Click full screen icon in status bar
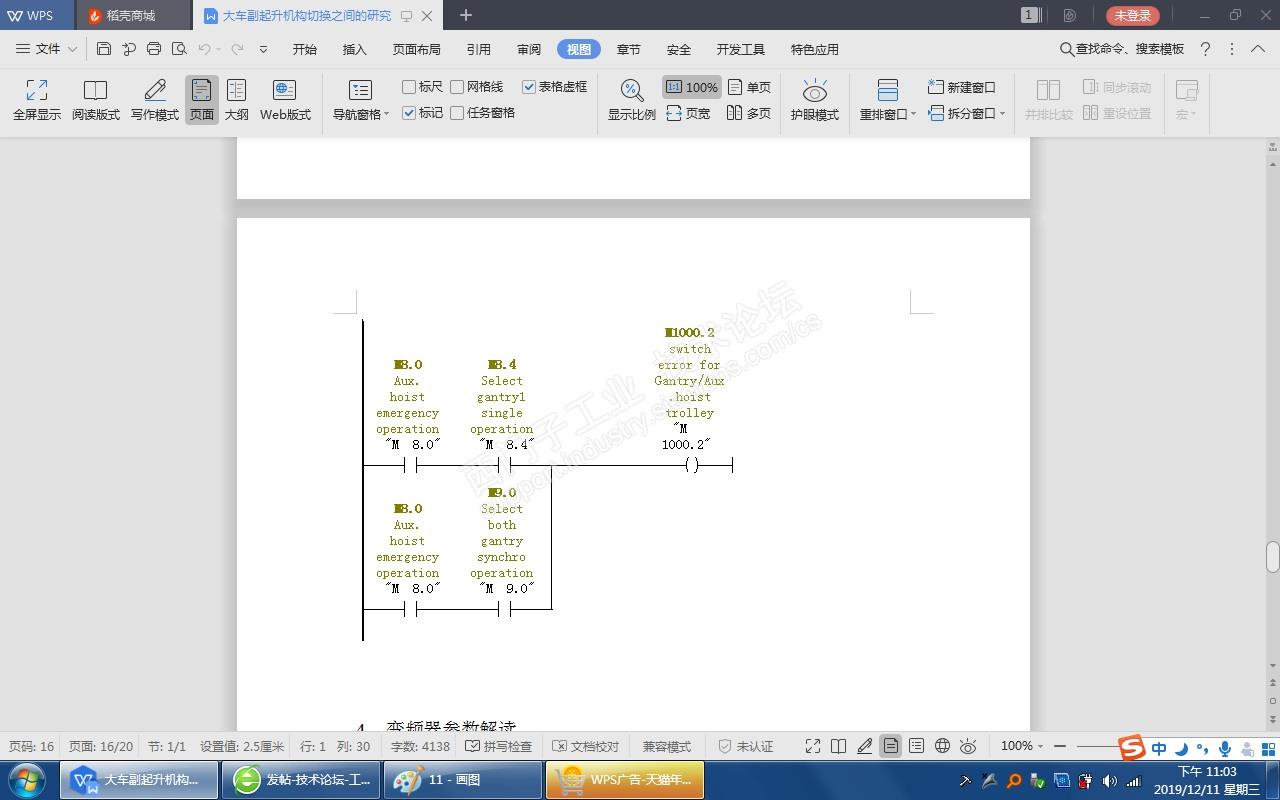Screen dimensions: 1280x800 [813, 746]
